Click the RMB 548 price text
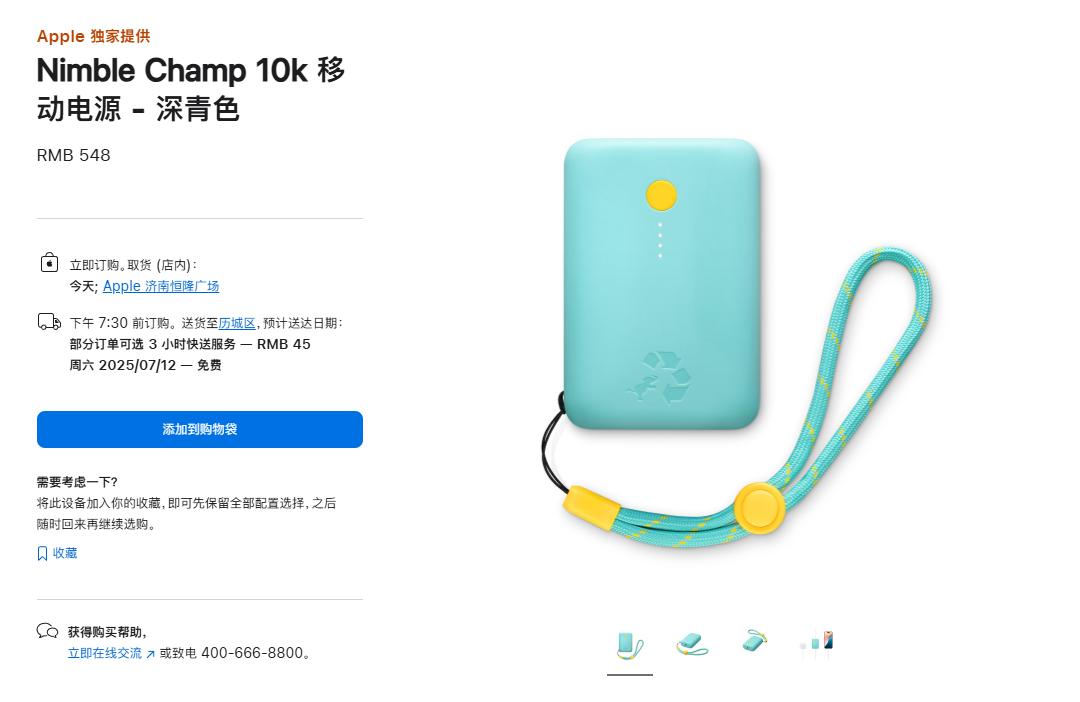The image size is (1080, 702). [x=74, y=155]
